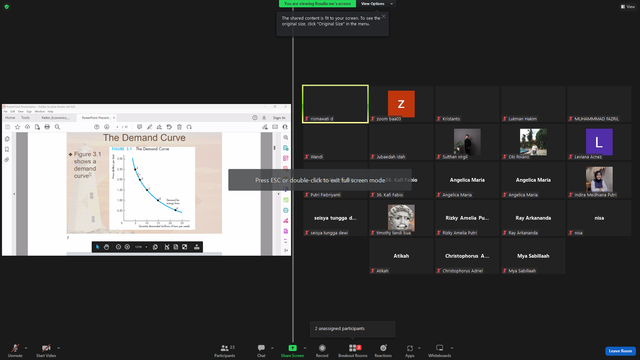Unmute the microphone in Zoom toolbar
640x360 pixels.
pyautogui.click(x=15, y=350)
